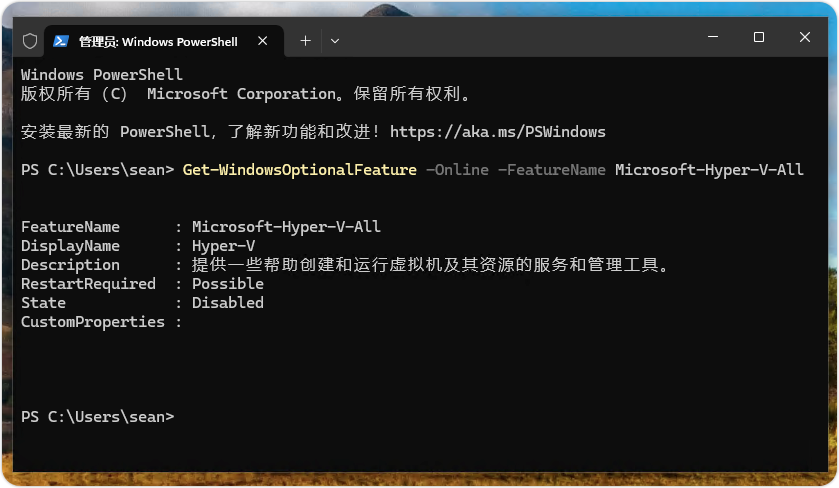Click the FeatureName output label
This screenshot has width=839, height=488.
(x=70, y=227)
